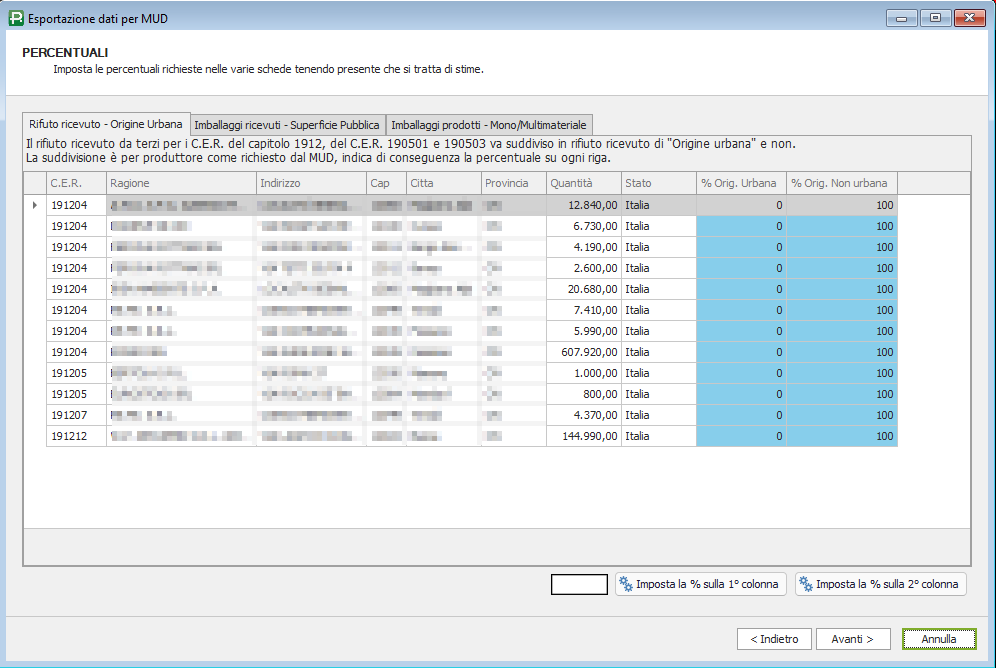Edit % Orig. Non urbana cell for 144.990,00 row
Screen dimensions: 996x668
841,436
